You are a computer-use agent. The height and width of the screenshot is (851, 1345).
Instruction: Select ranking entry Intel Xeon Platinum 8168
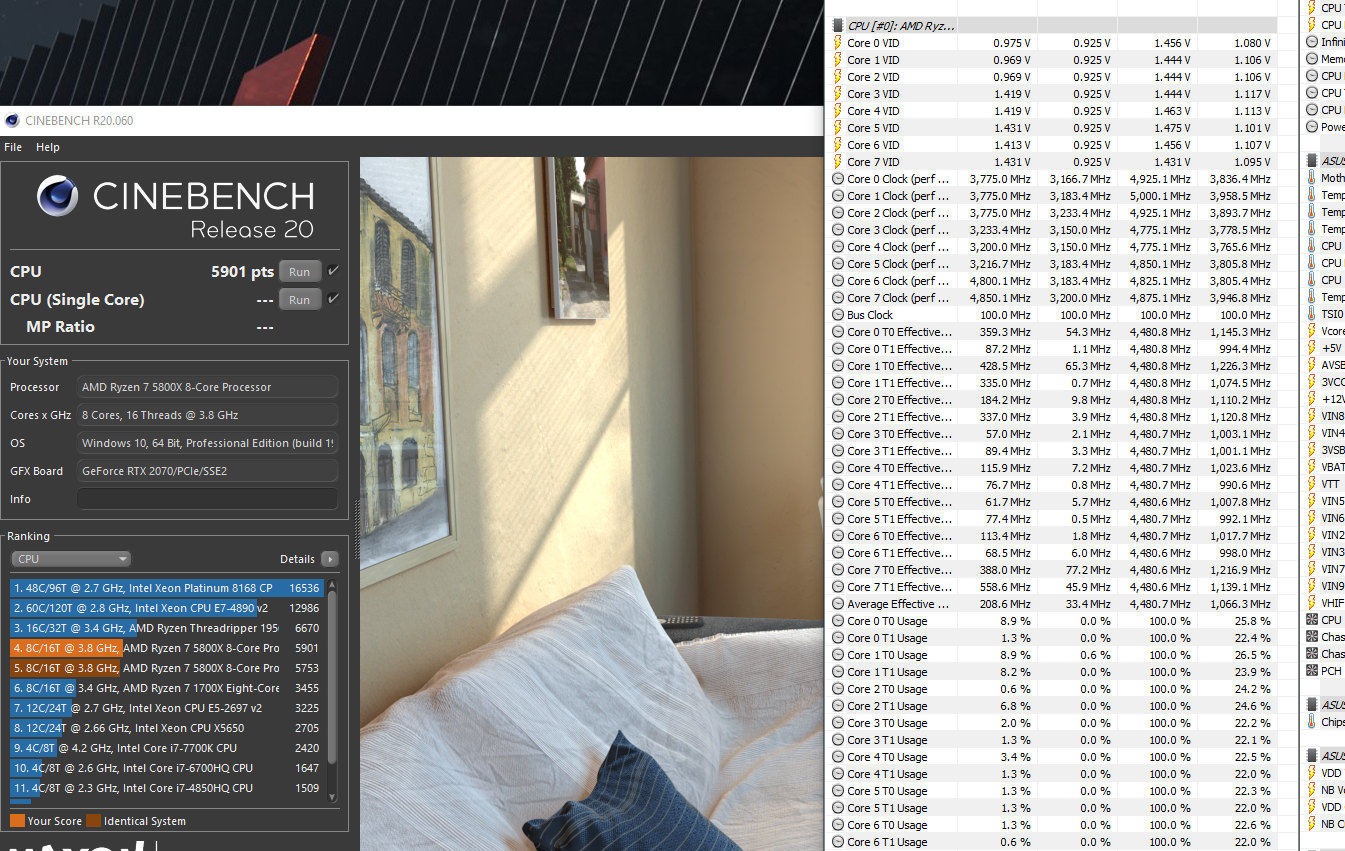[x=167, y=588]
